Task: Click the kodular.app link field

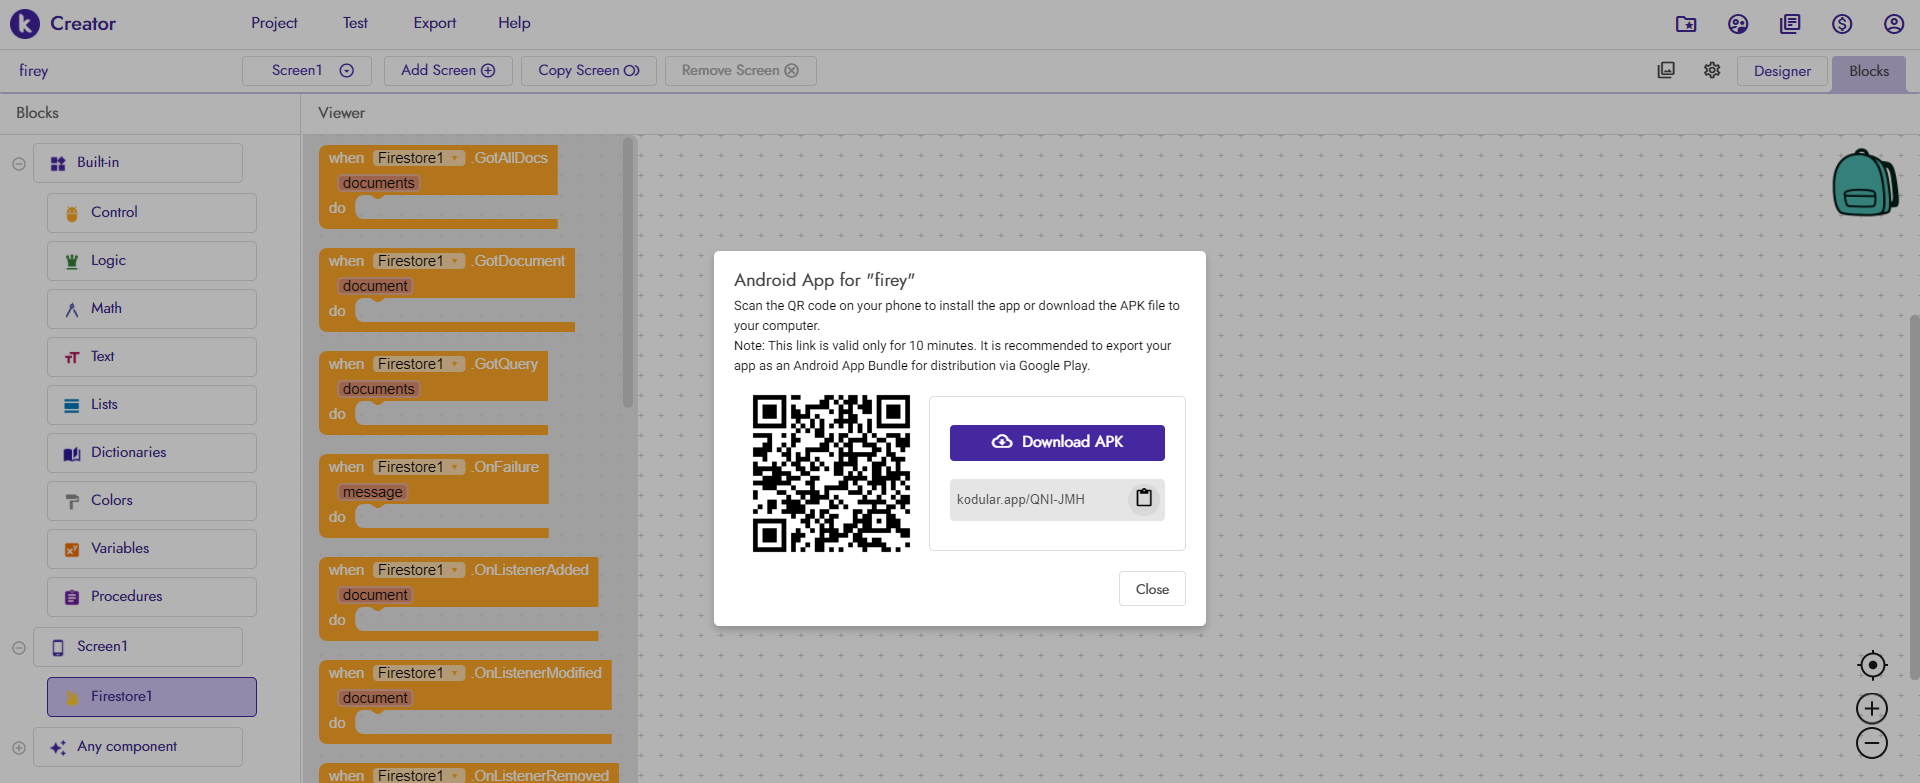Action: point(1036,499)
